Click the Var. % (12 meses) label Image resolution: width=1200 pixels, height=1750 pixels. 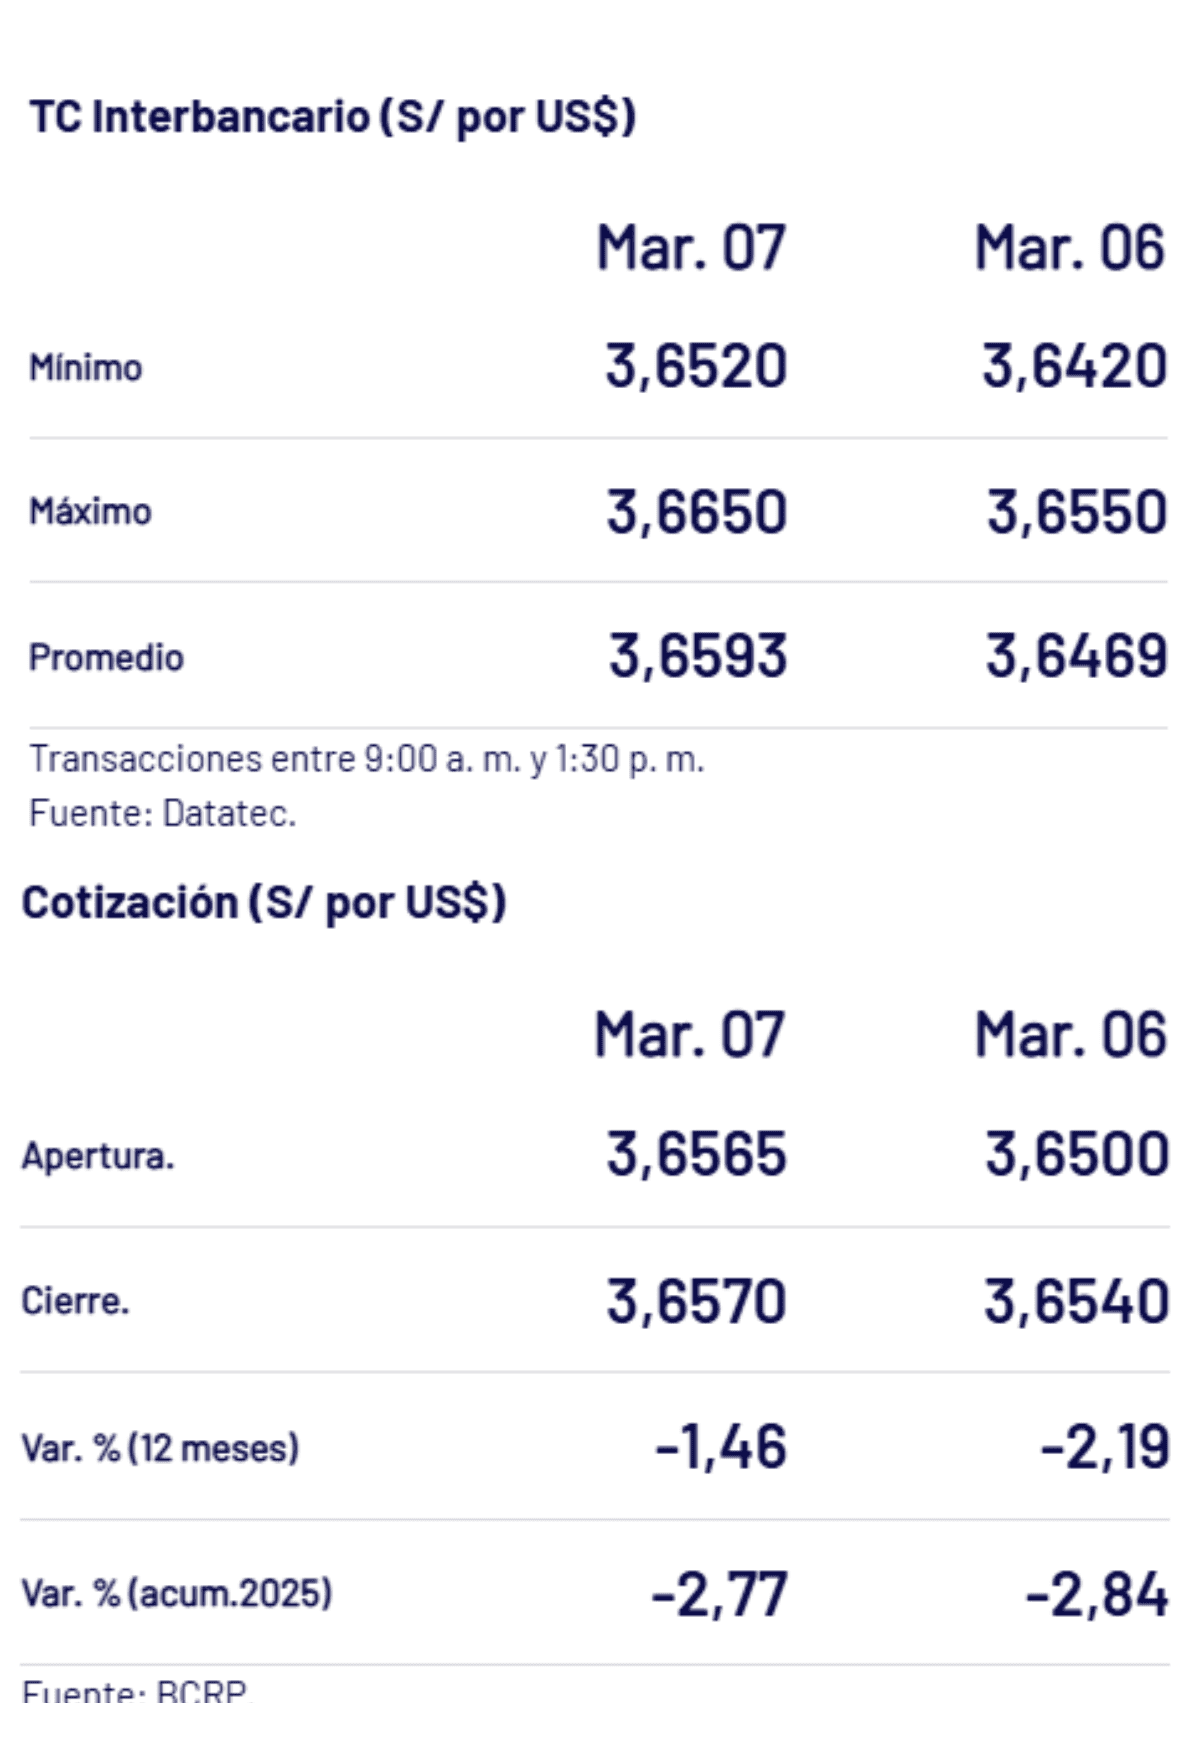[160, 1448]
